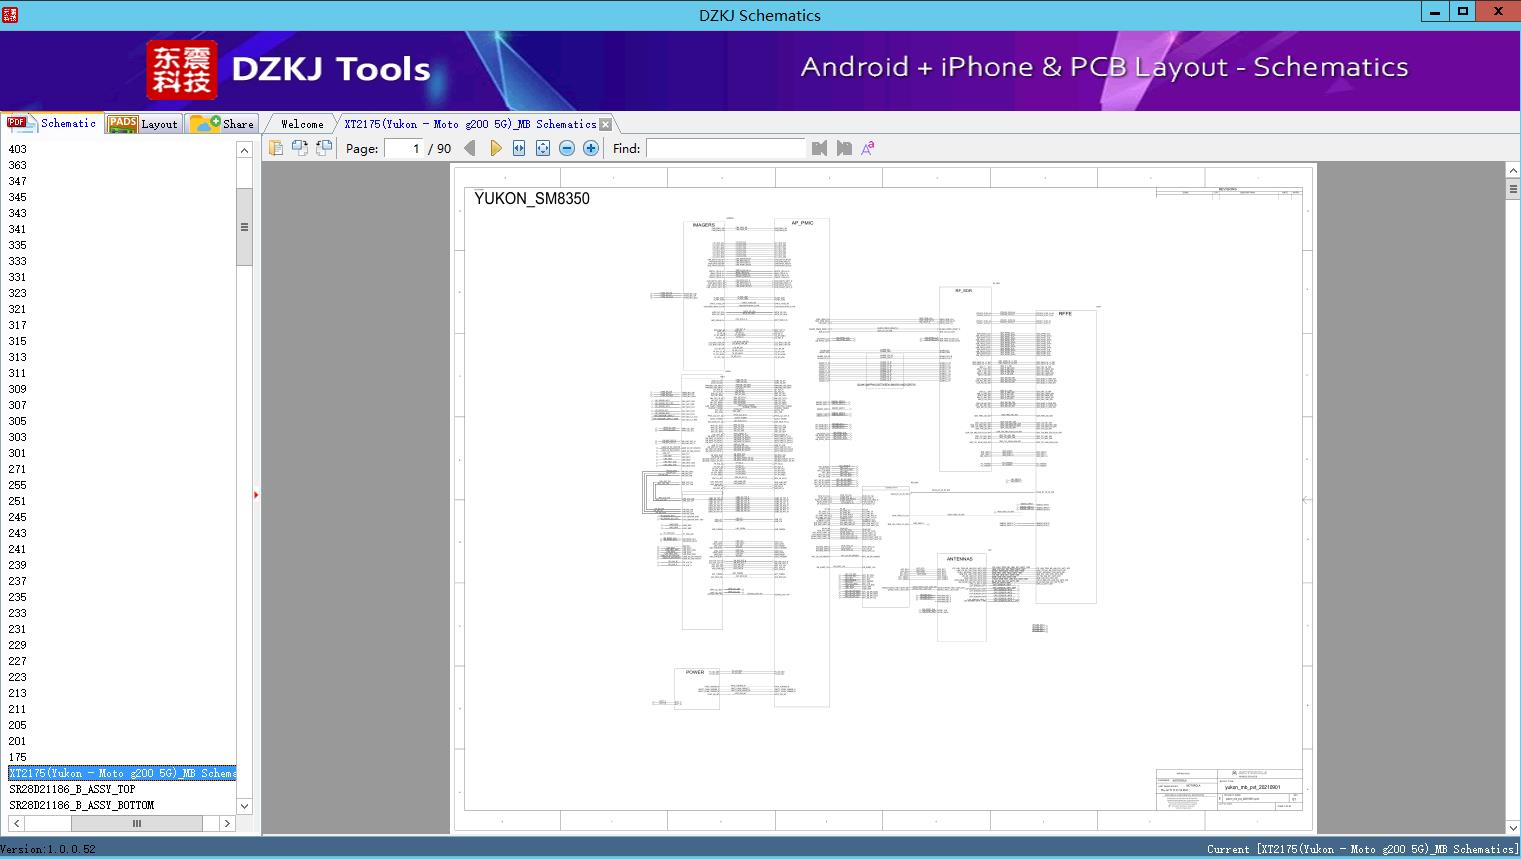Image resolution: width=1521 pixels, height=859 pixels.
Task: Select item 403 in file list
Action: [x=18, y=149]
